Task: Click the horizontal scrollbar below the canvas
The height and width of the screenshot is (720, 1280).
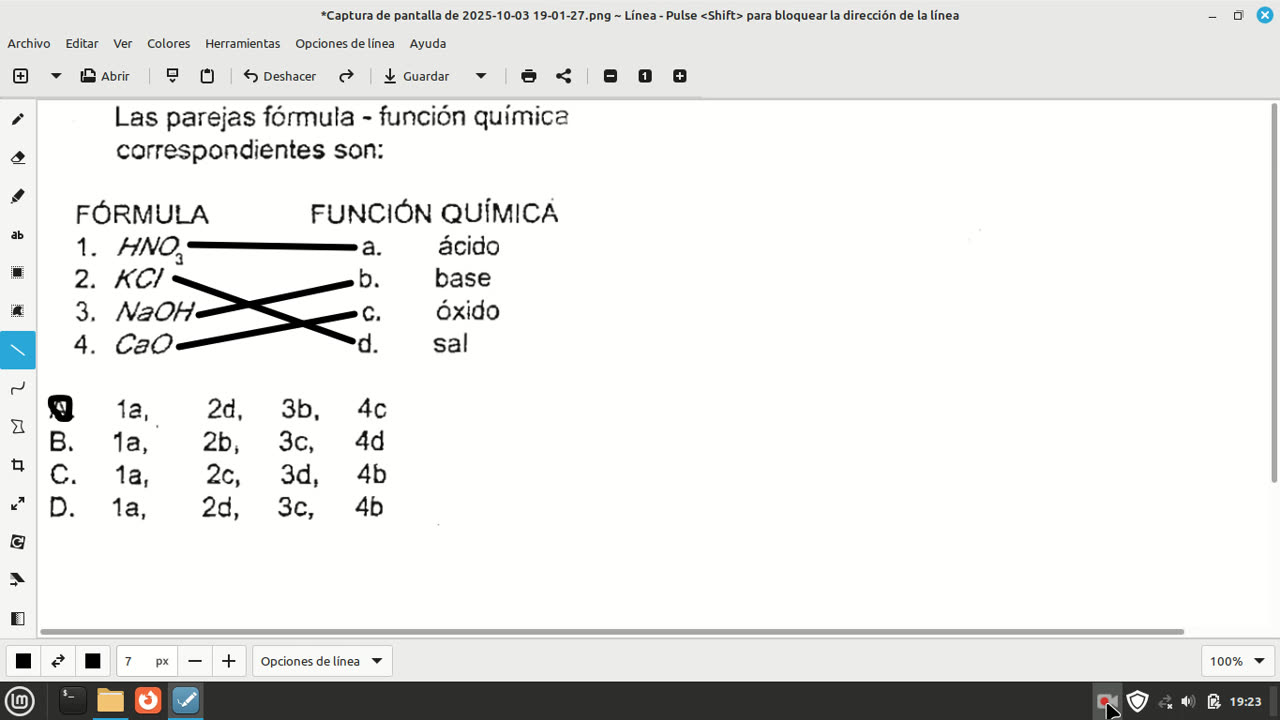Action: (x=612, y=632)
